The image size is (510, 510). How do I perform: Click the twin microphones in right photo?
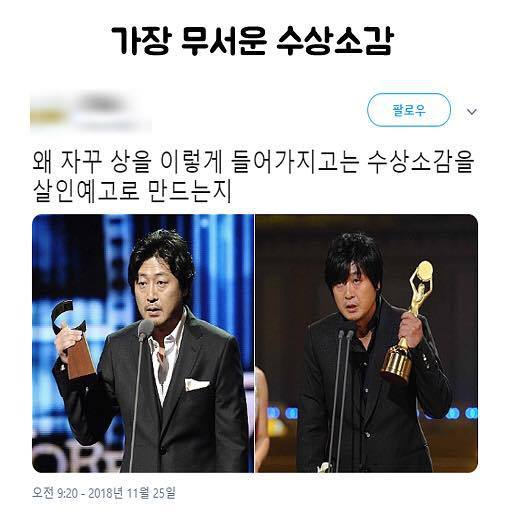[x=340, y=398]
